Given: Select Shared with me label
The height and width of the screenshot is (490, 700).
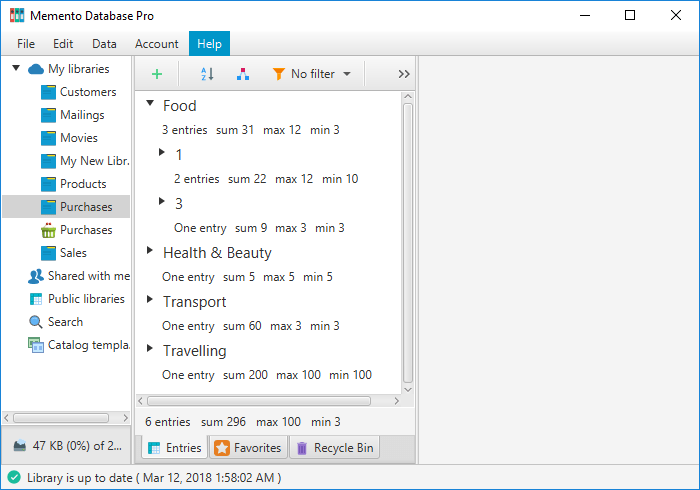Looking at the screenshot, I should click(89, 276).
